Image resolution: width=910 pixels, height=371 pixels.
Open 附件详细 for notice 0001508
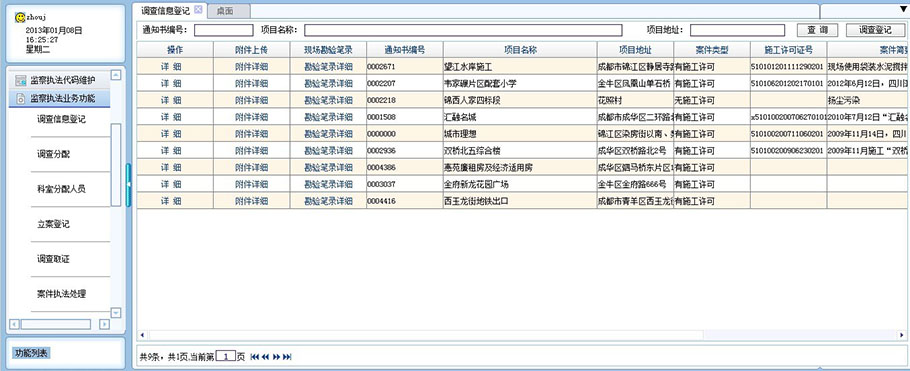pyautogui.click(x=251, y=117)
